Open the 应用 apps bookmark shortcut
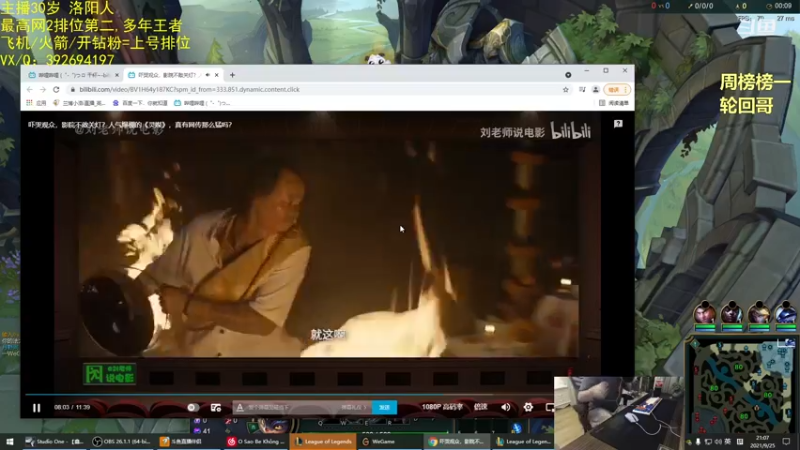Image resolution: width=800 pixels, height=450 pixels. [x=37, y=103]
